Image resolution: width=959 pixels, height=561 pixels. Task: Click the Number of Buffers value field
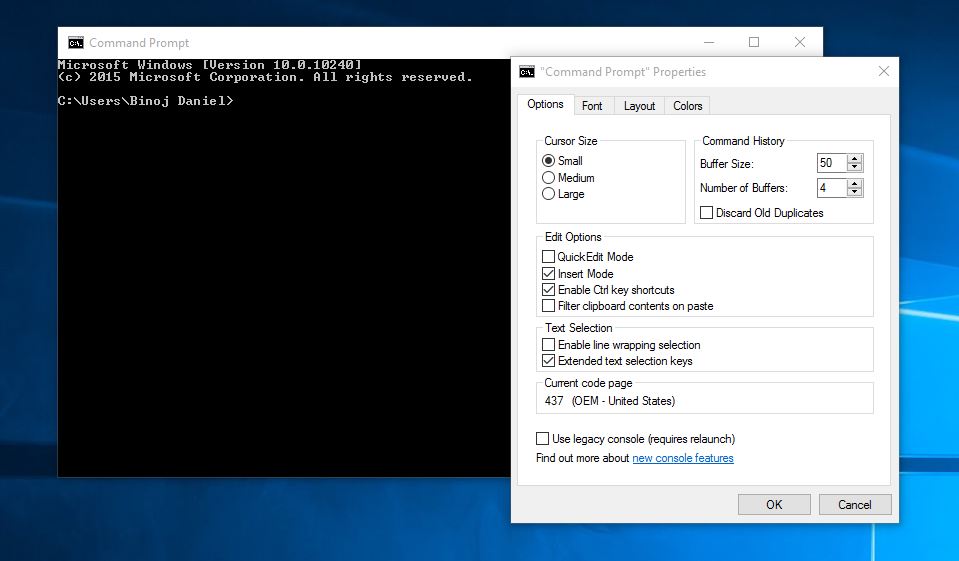click(832, 188)
